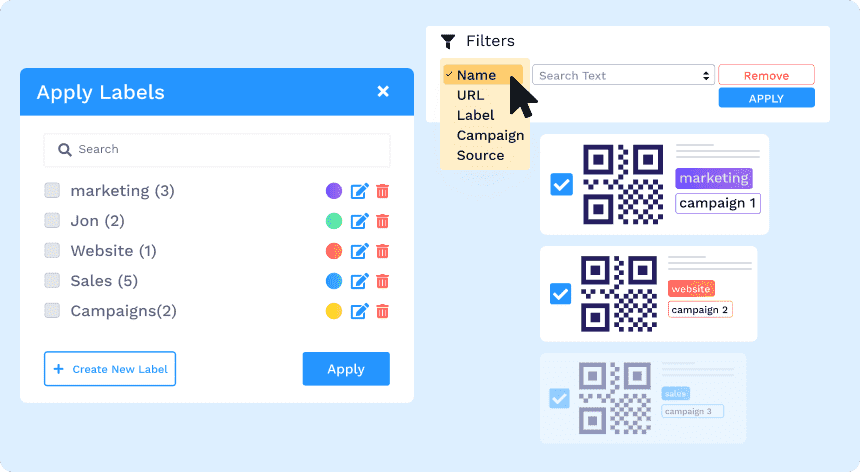Edit the Jon label
Viewport: 860px width, 472px height.
click(359, 221)
